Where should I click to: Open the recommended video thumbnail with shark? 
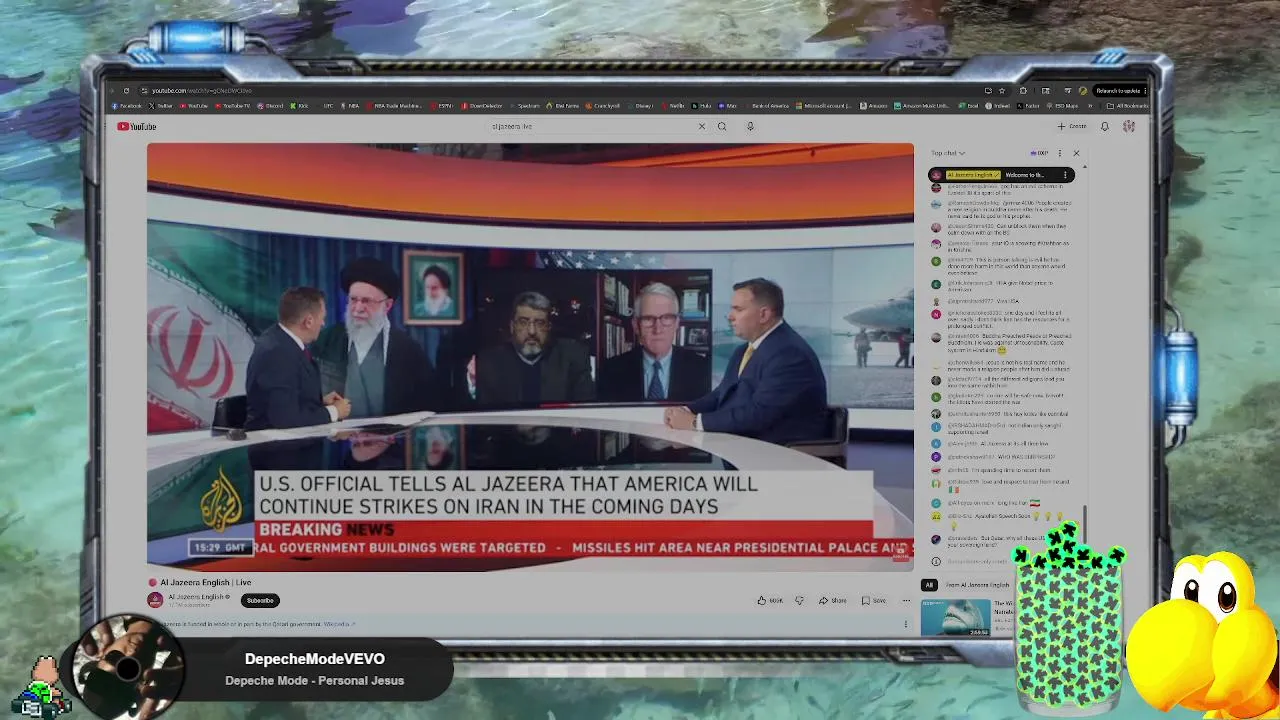pos(955,617)
